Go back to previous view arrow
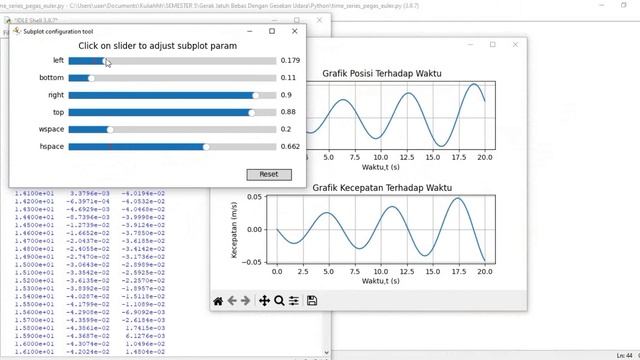The image size is (640, 360). [232, 301]
